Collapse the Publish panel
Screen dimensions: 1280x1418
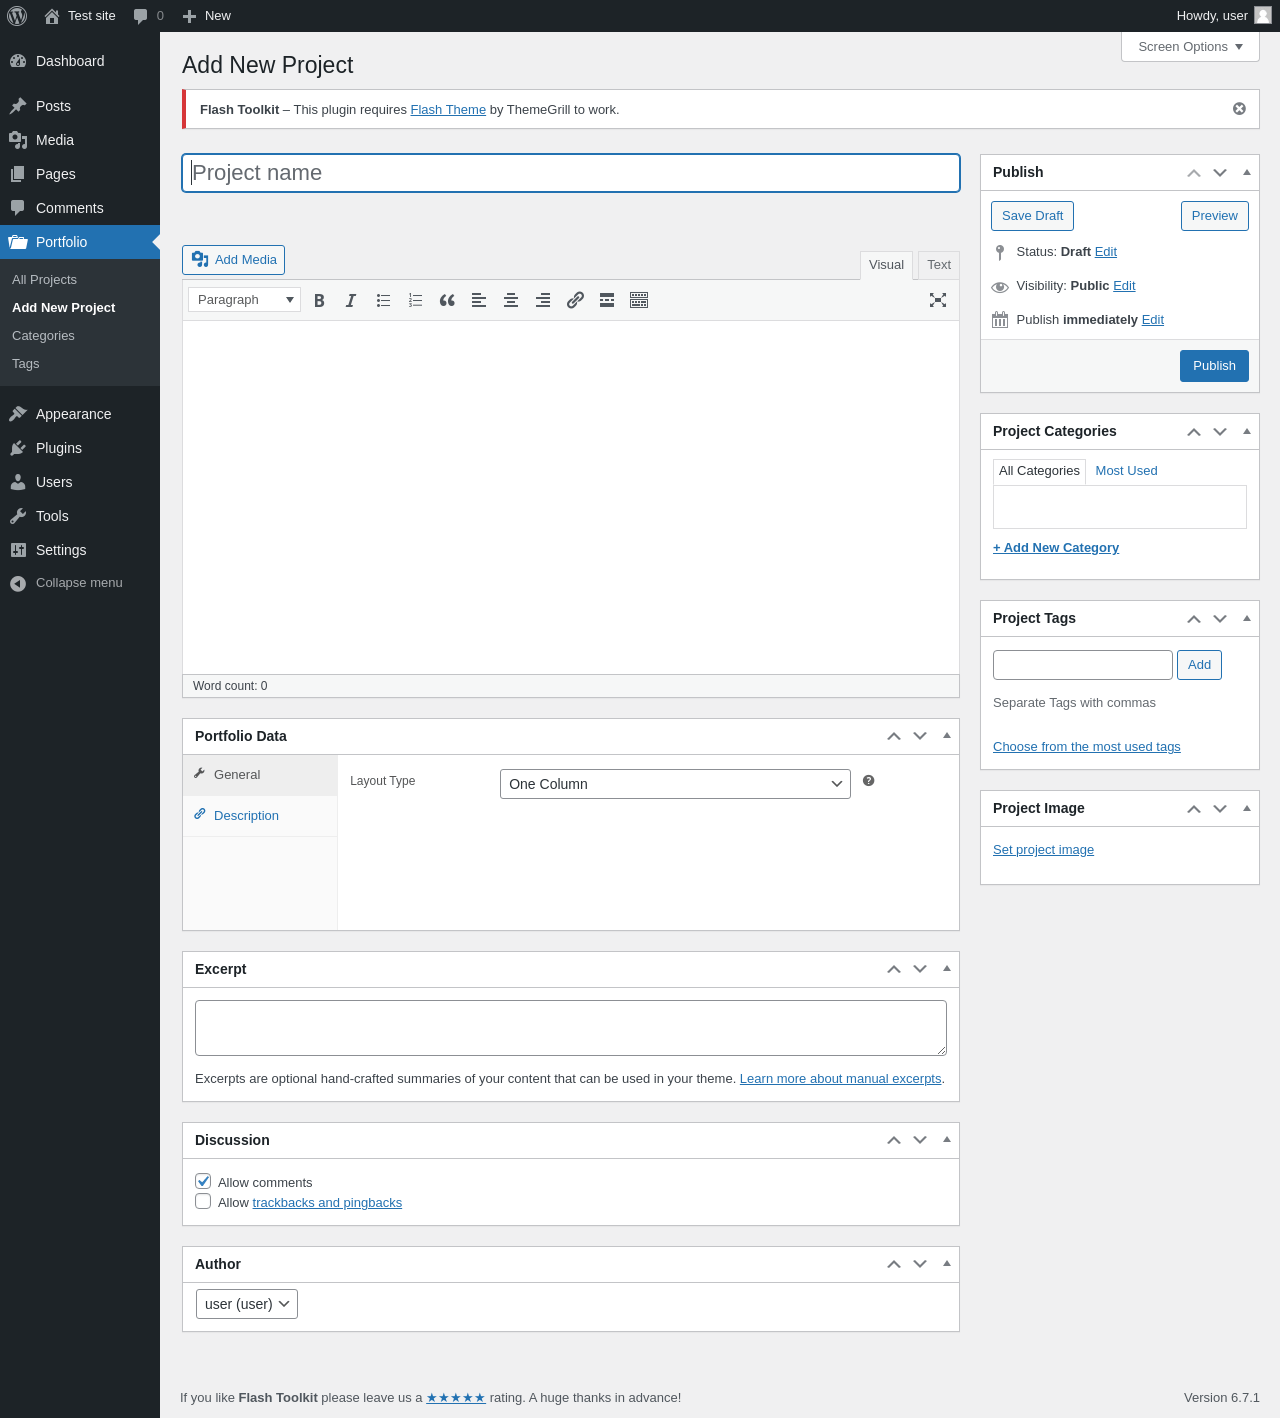tap(1247, 172)
